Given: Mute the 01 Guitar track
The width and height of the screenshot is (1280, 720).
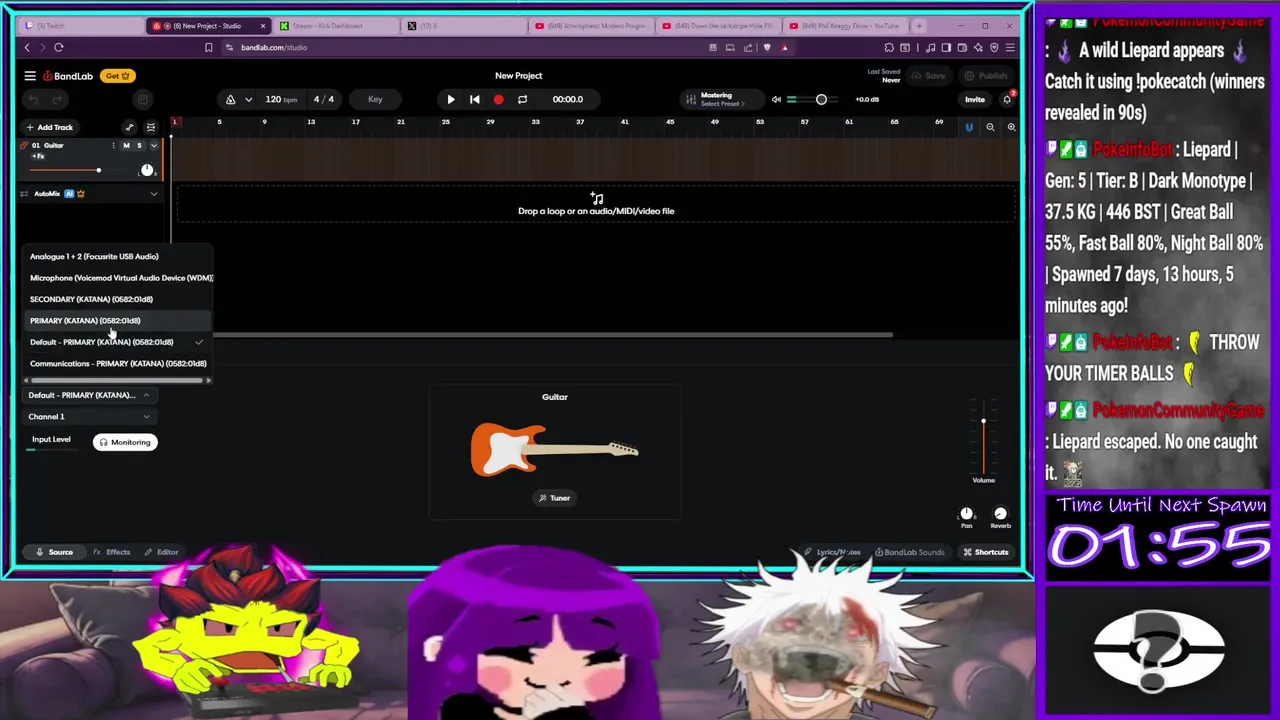Looking at the screenshot, I should click(x=126, y=146).
